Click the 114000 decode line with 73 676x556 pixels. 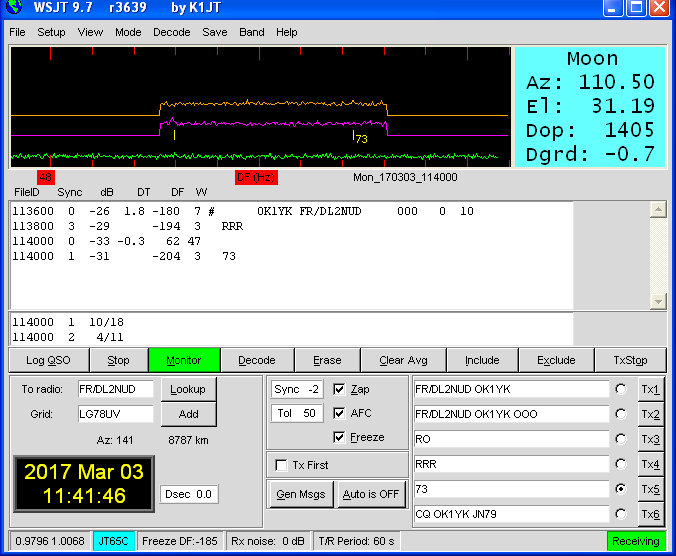coord(124,256)
